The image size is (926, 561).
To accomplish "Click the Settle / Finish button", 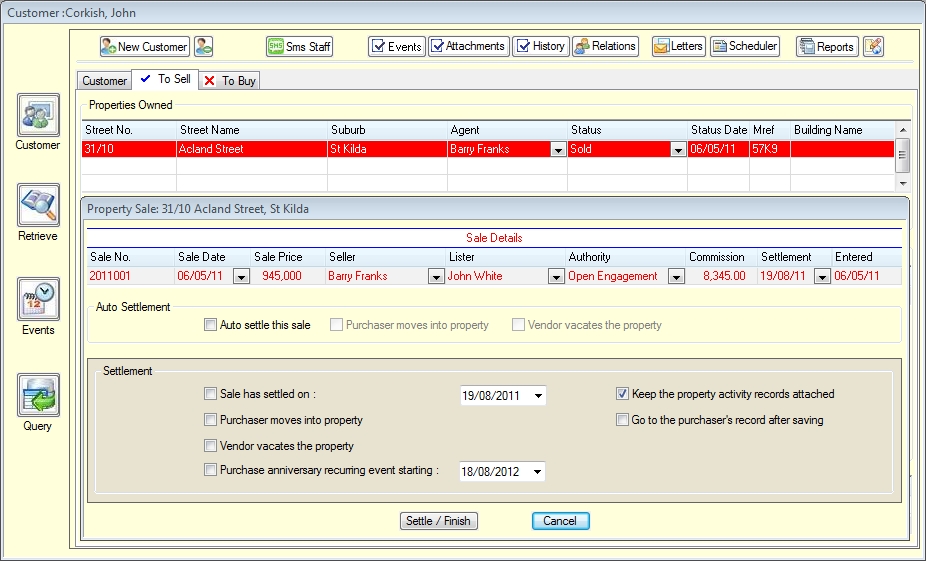I will point(438,521).
